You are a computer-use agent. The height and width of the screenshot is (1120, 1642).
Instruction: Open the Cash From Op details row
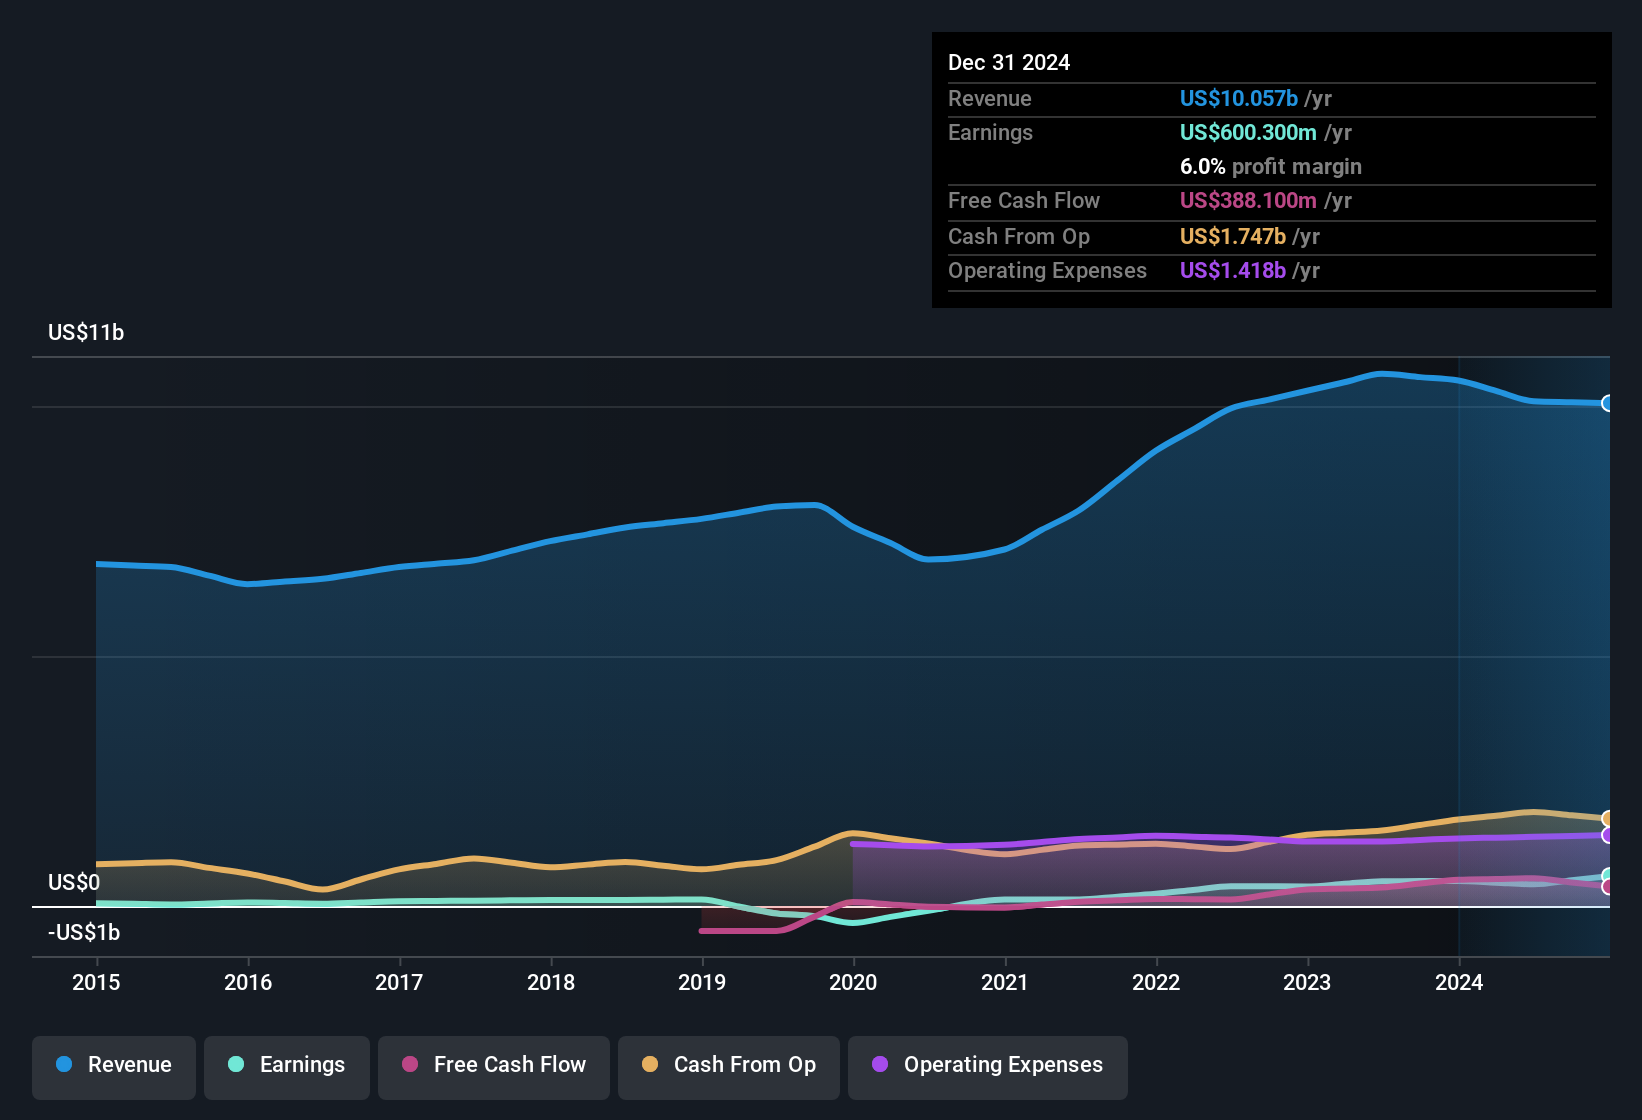pos(1271,237)
